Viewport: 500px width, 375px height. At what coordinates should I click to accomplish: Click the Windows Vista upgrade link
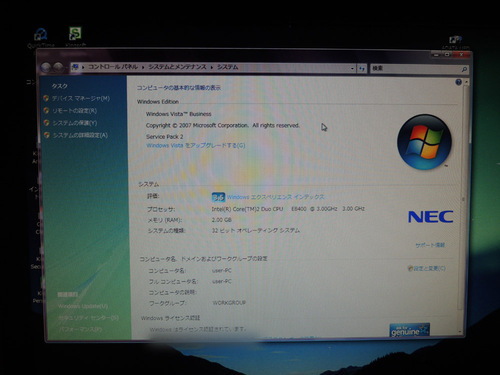(x=196, y=145)
